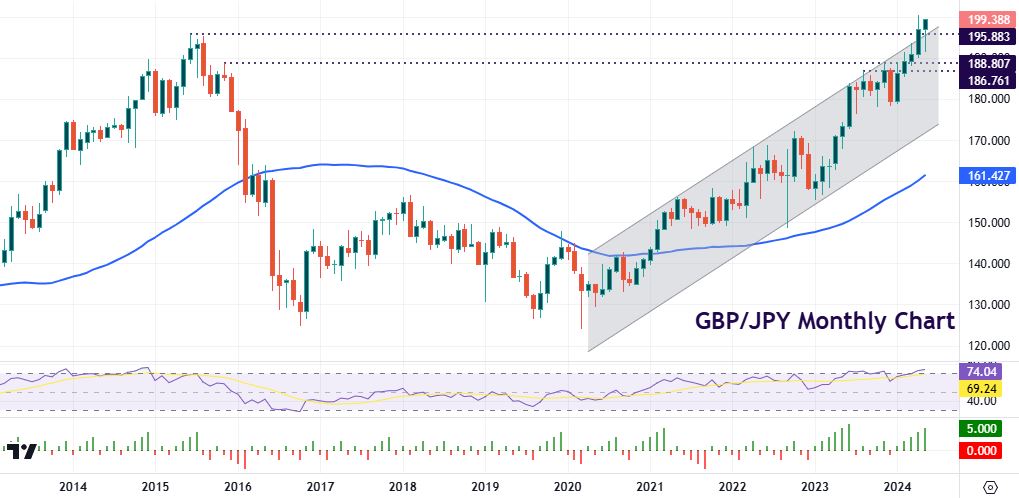Click the red 199.388 current price label
The image size is (1019, 498).
(x=985, y=19)
